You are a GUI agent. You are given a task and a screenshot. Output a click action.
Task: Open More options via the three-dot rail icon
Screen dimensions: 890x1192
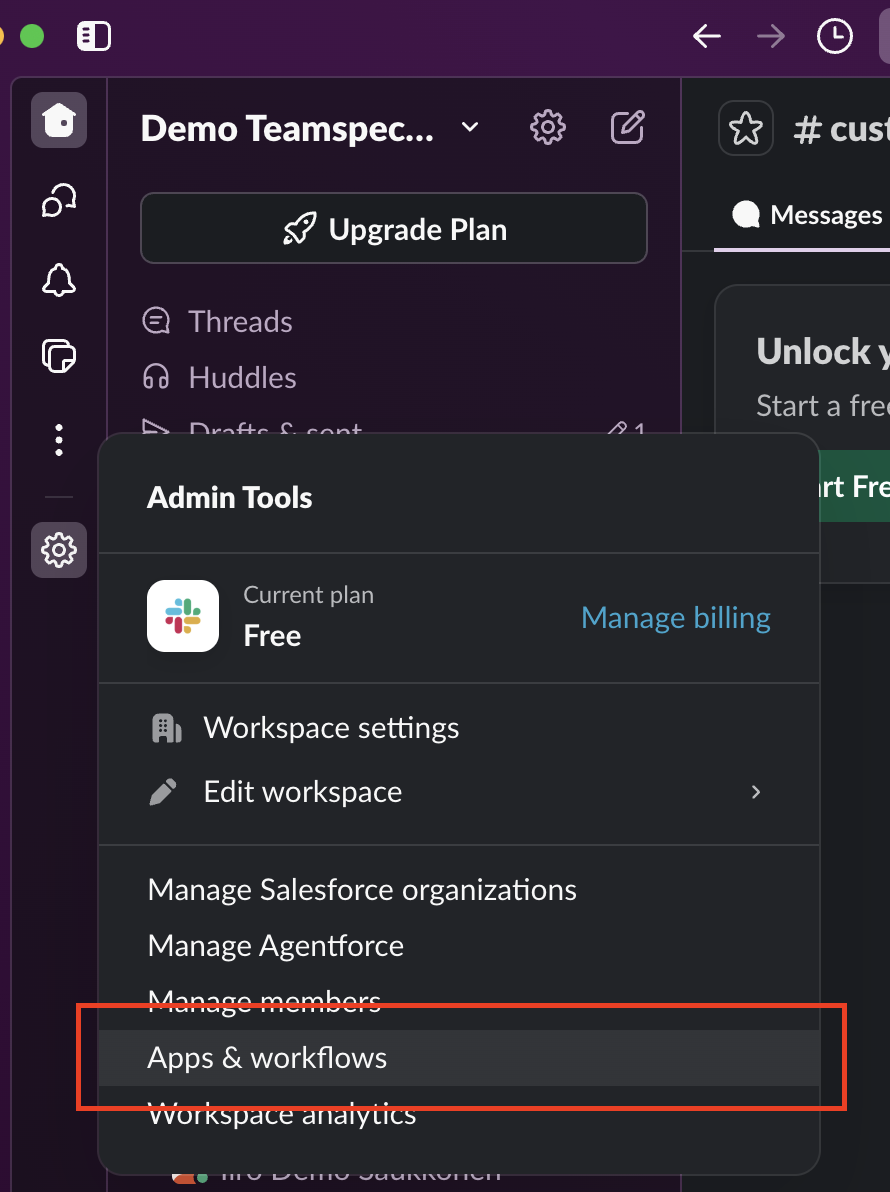[58, 440]
